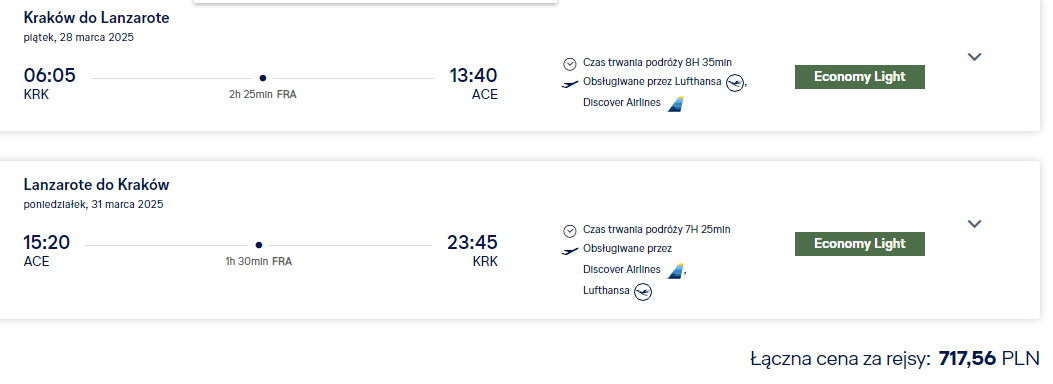Expand the Kraków do Lanzarote flight details chevron
1053x384 pixels.
[974, 57]
